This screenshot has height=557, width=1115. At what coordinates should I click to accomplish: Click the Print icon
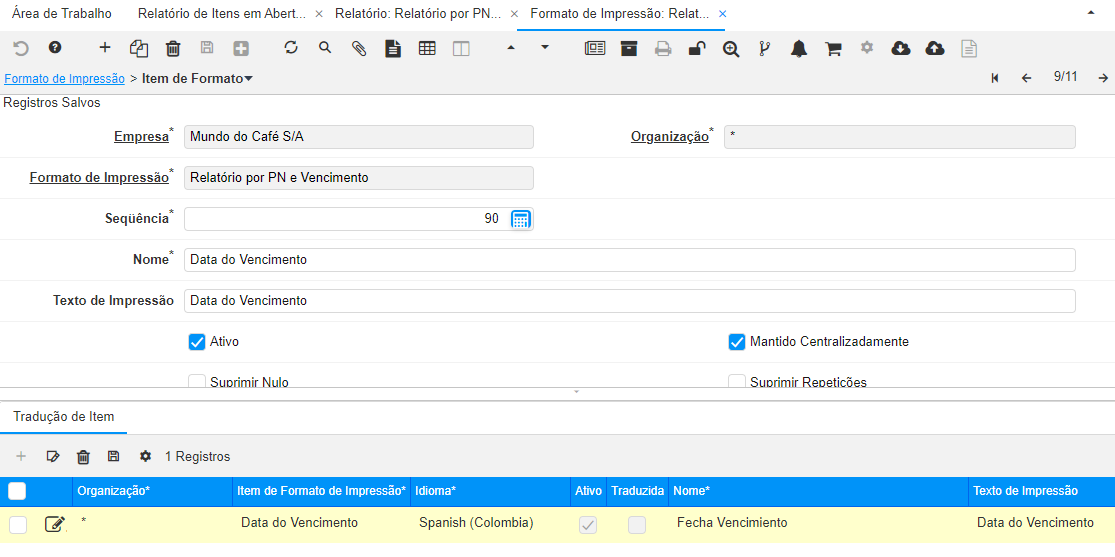(663, 48)
